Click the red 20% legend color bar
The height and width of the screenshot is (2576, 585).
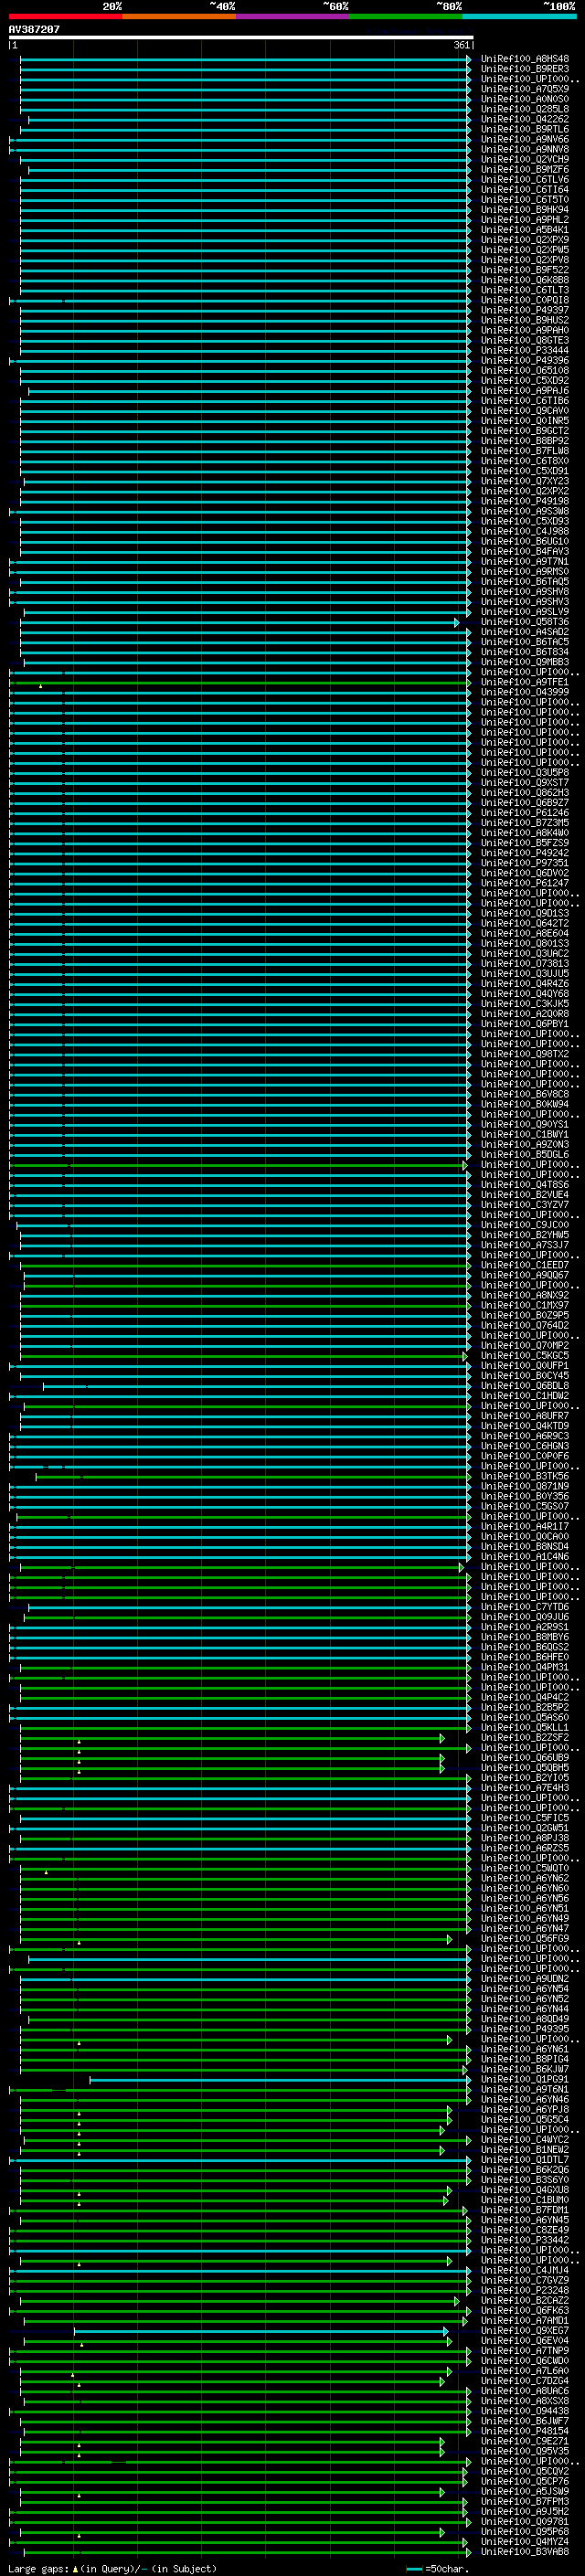point(65,16)
